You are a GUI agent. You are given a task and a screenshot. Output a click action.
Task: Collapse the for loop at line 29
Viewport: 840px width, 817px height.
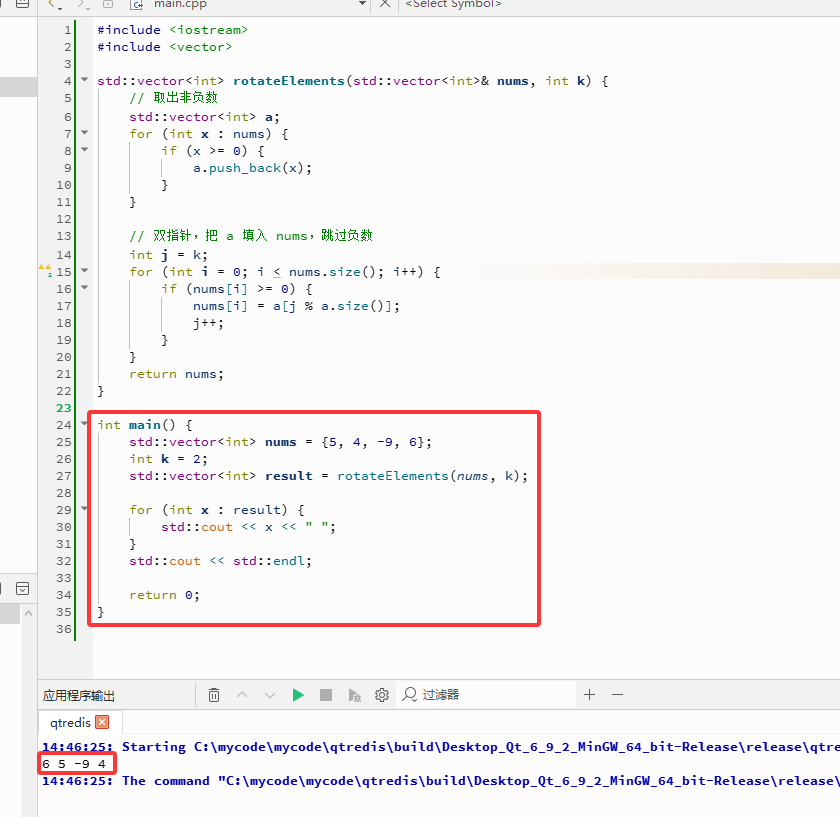(x=85, y=508)
